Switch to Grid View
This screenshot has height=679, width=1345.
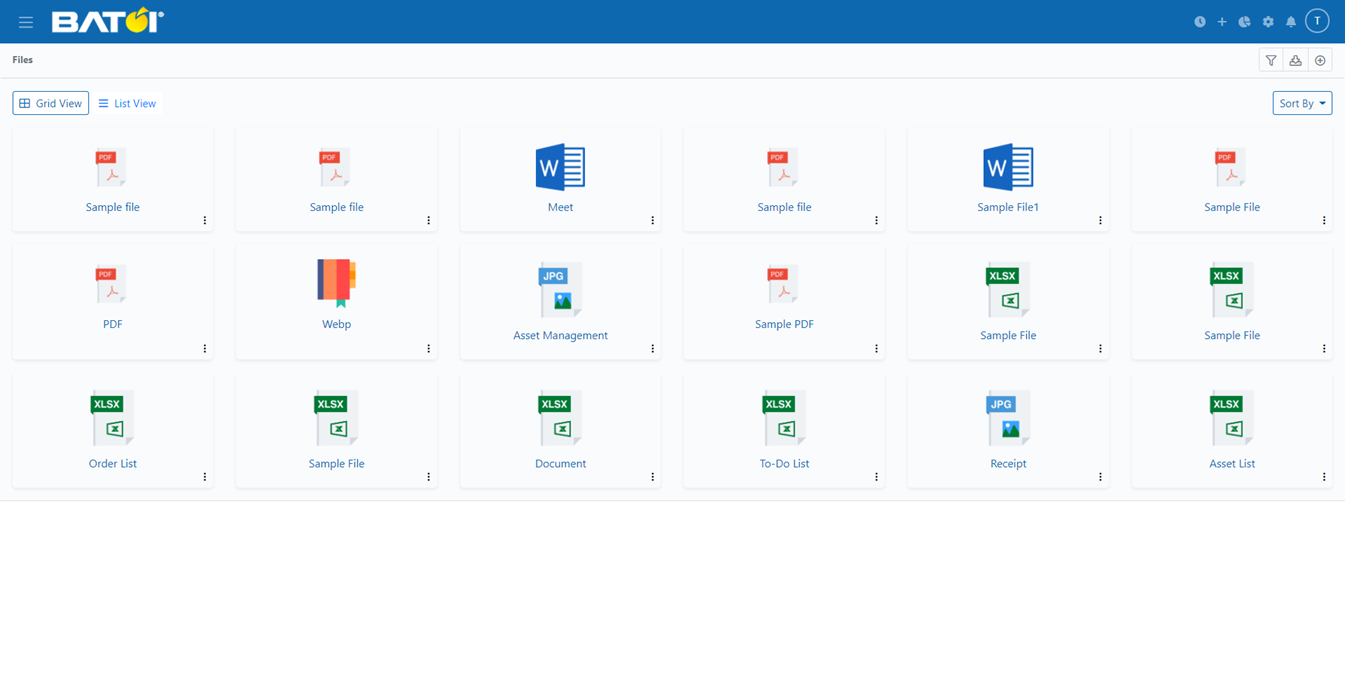[x=51, y=103]
